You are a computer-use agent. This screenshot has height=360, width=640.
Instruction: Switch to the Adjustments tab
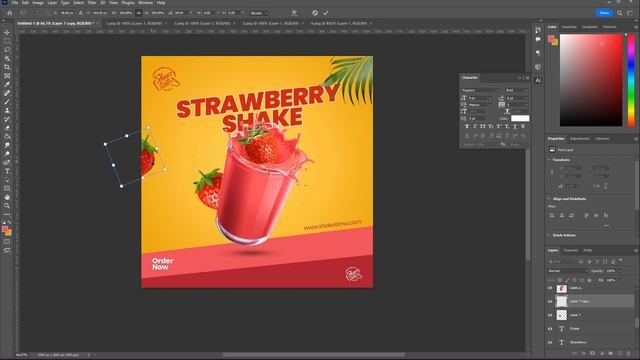click(x=580, y=139)
